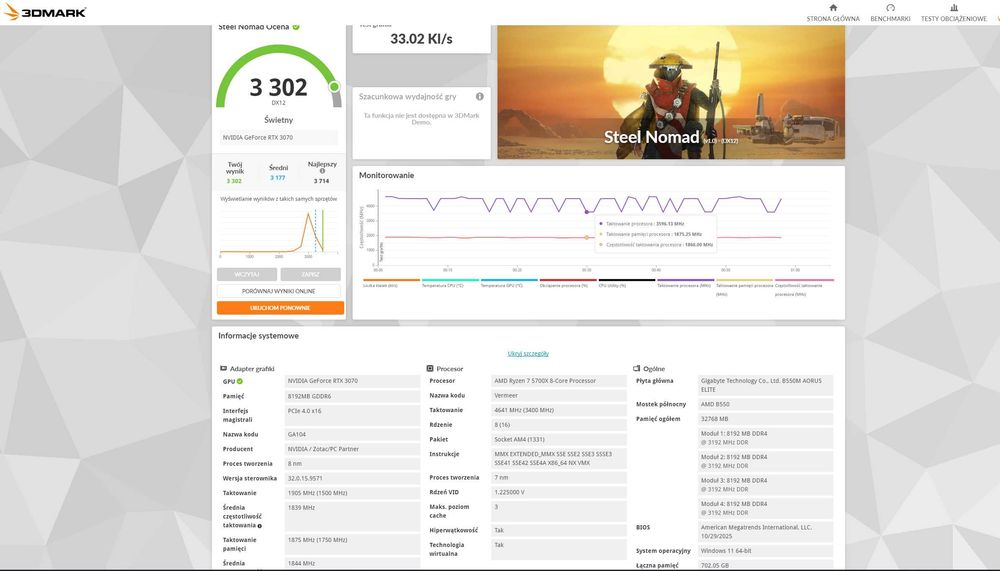Click the Adapter grafiki section icon

[223, 369]
